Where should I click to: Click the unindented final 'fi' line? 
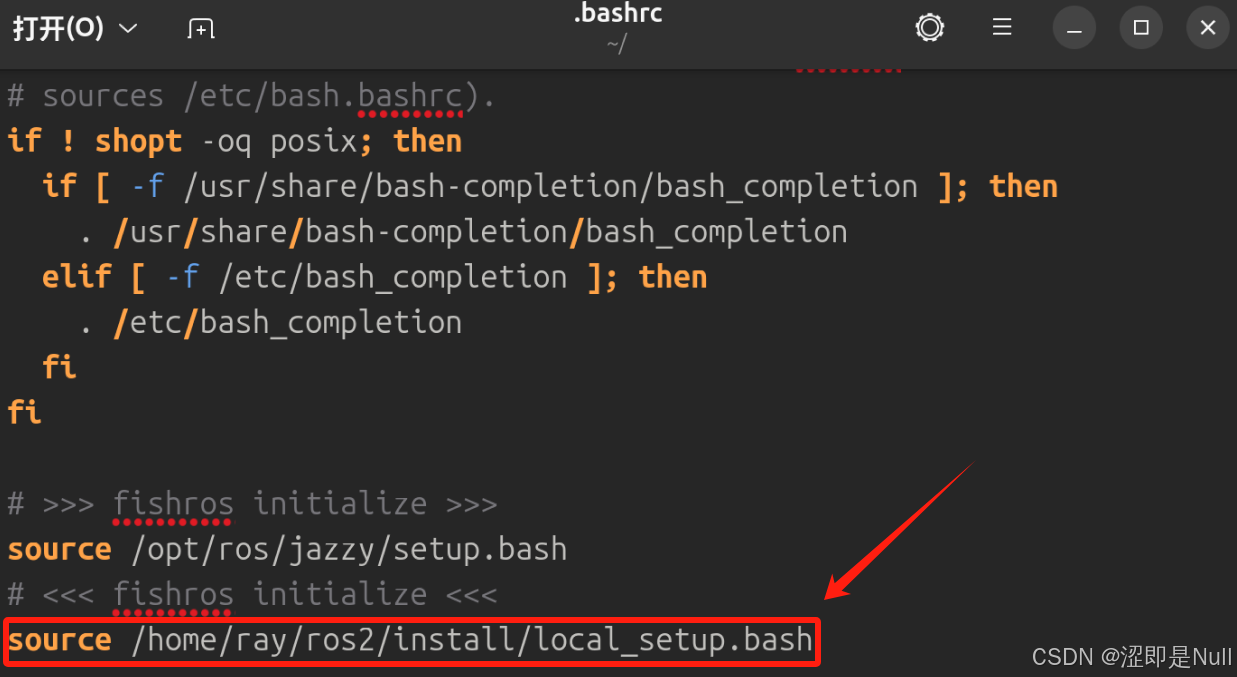[24, 412]
